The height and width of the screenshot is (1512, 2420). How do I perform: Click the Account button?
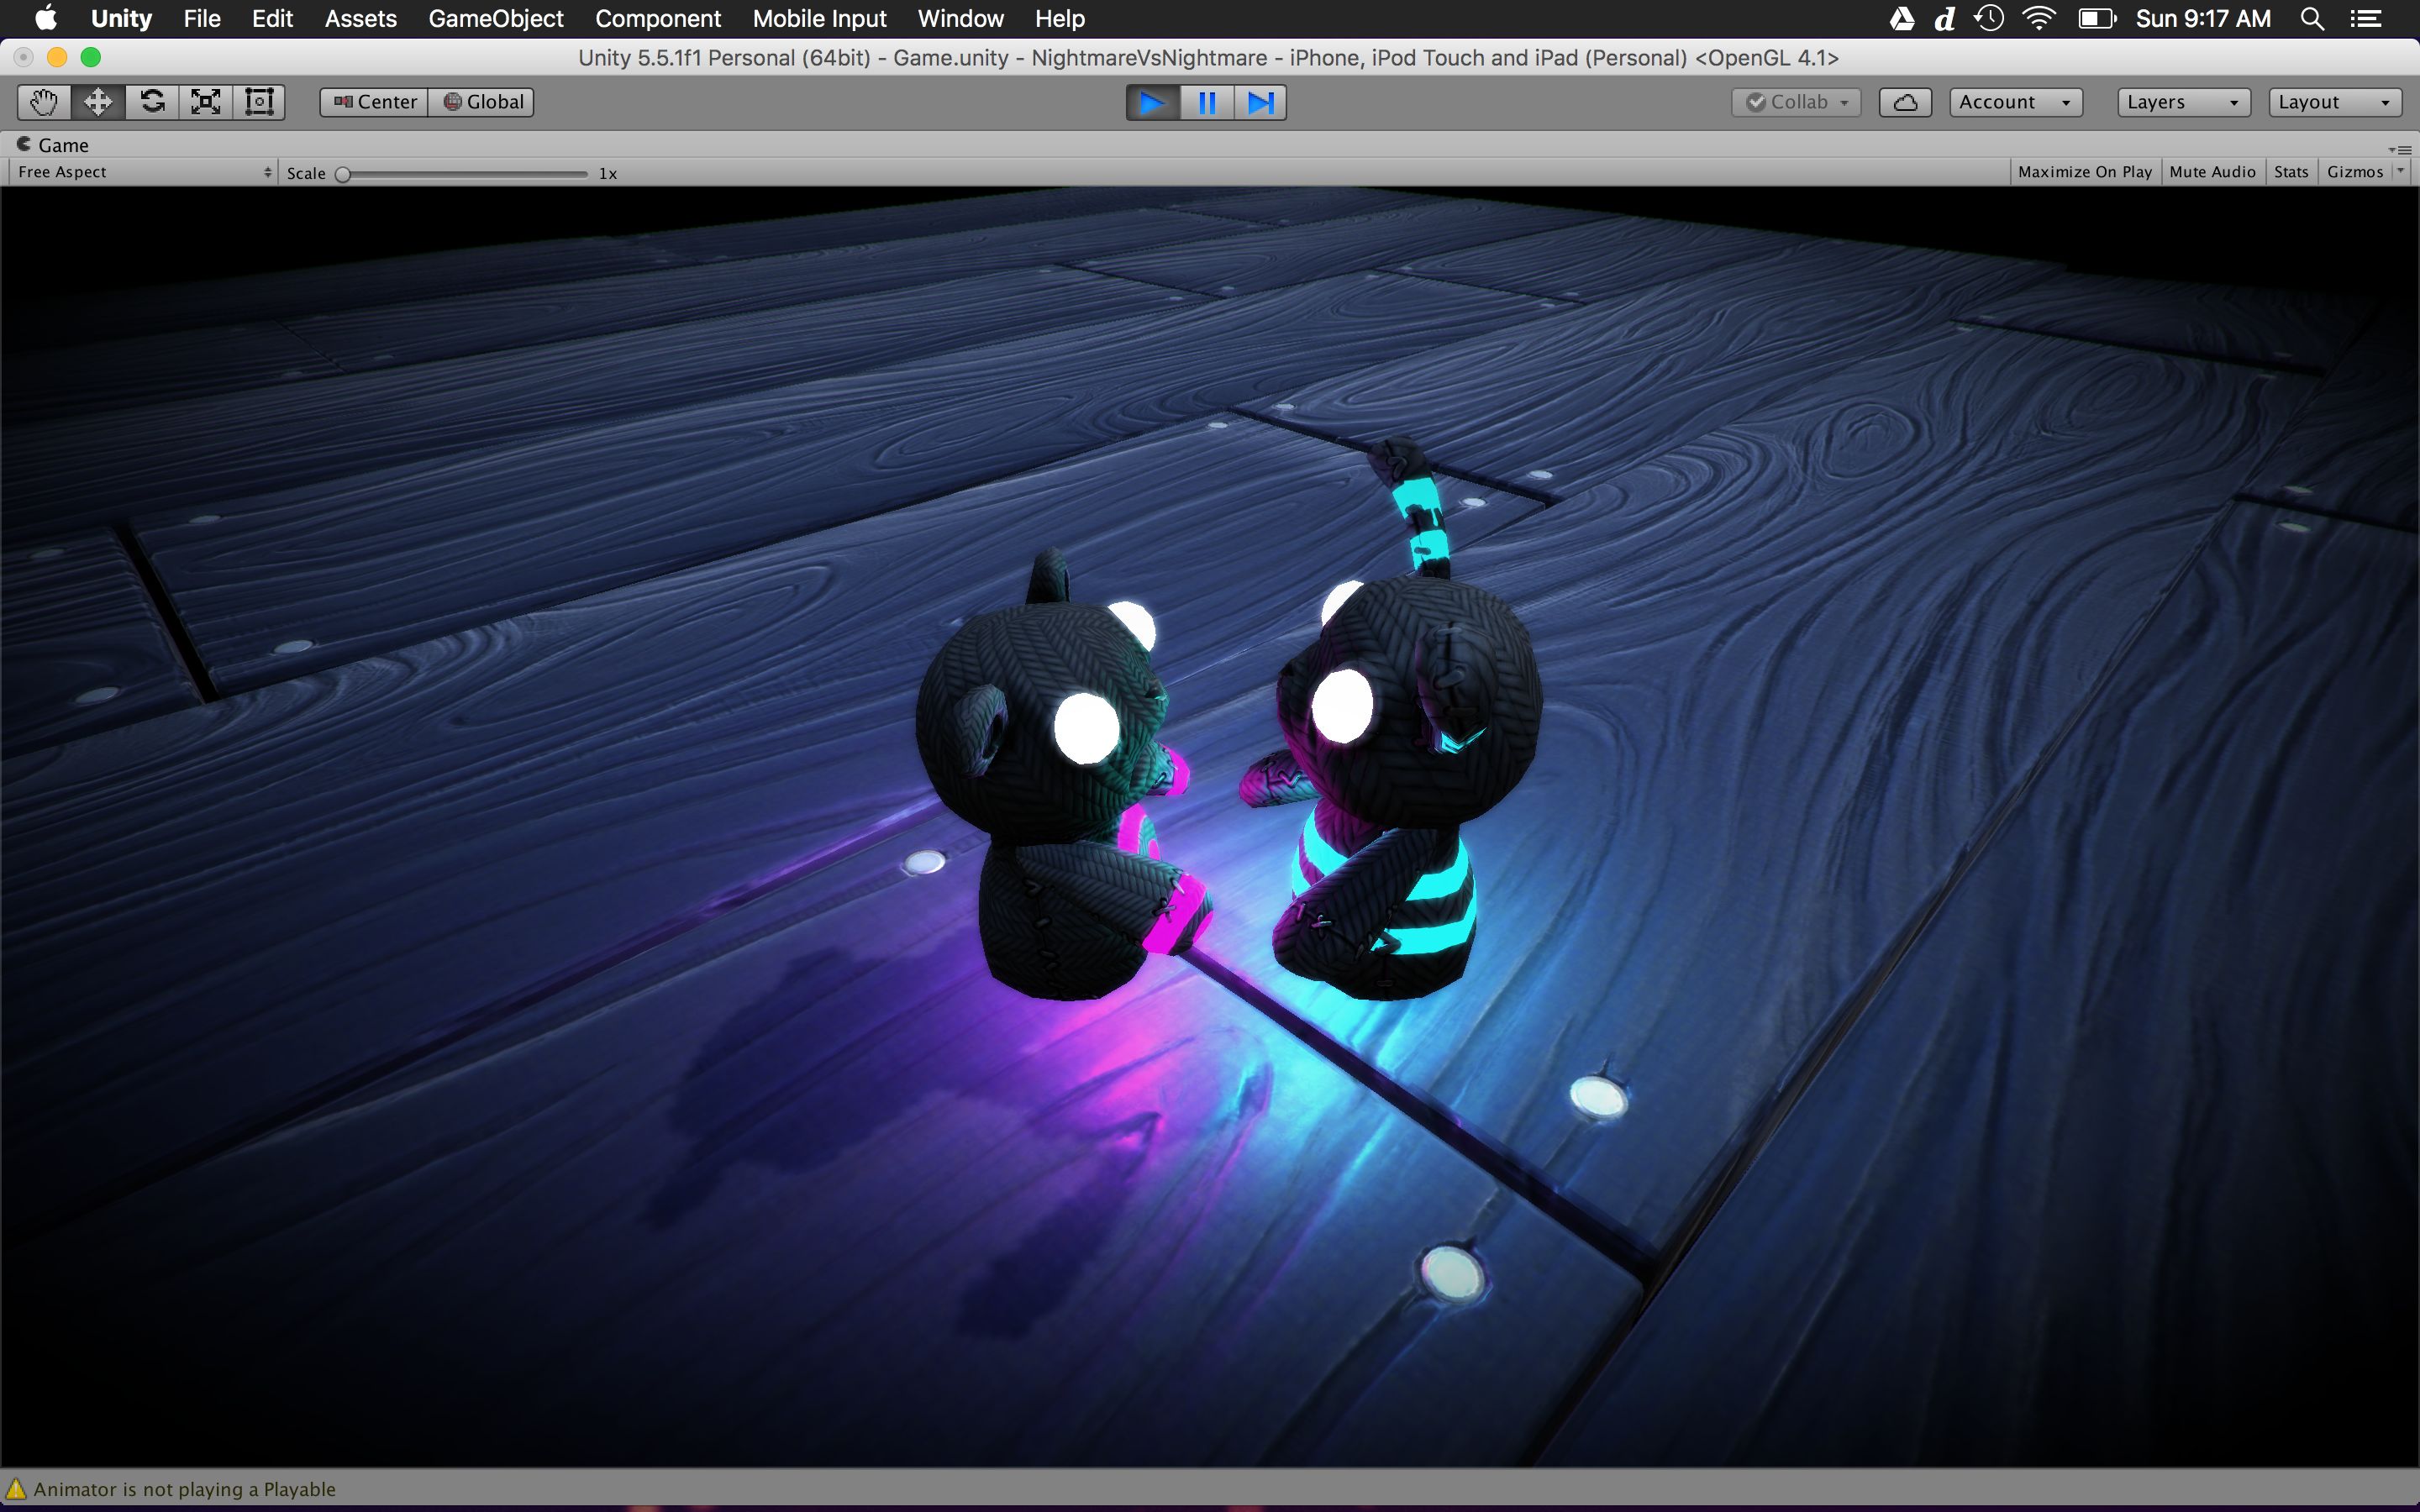(x=2015, y=102)
